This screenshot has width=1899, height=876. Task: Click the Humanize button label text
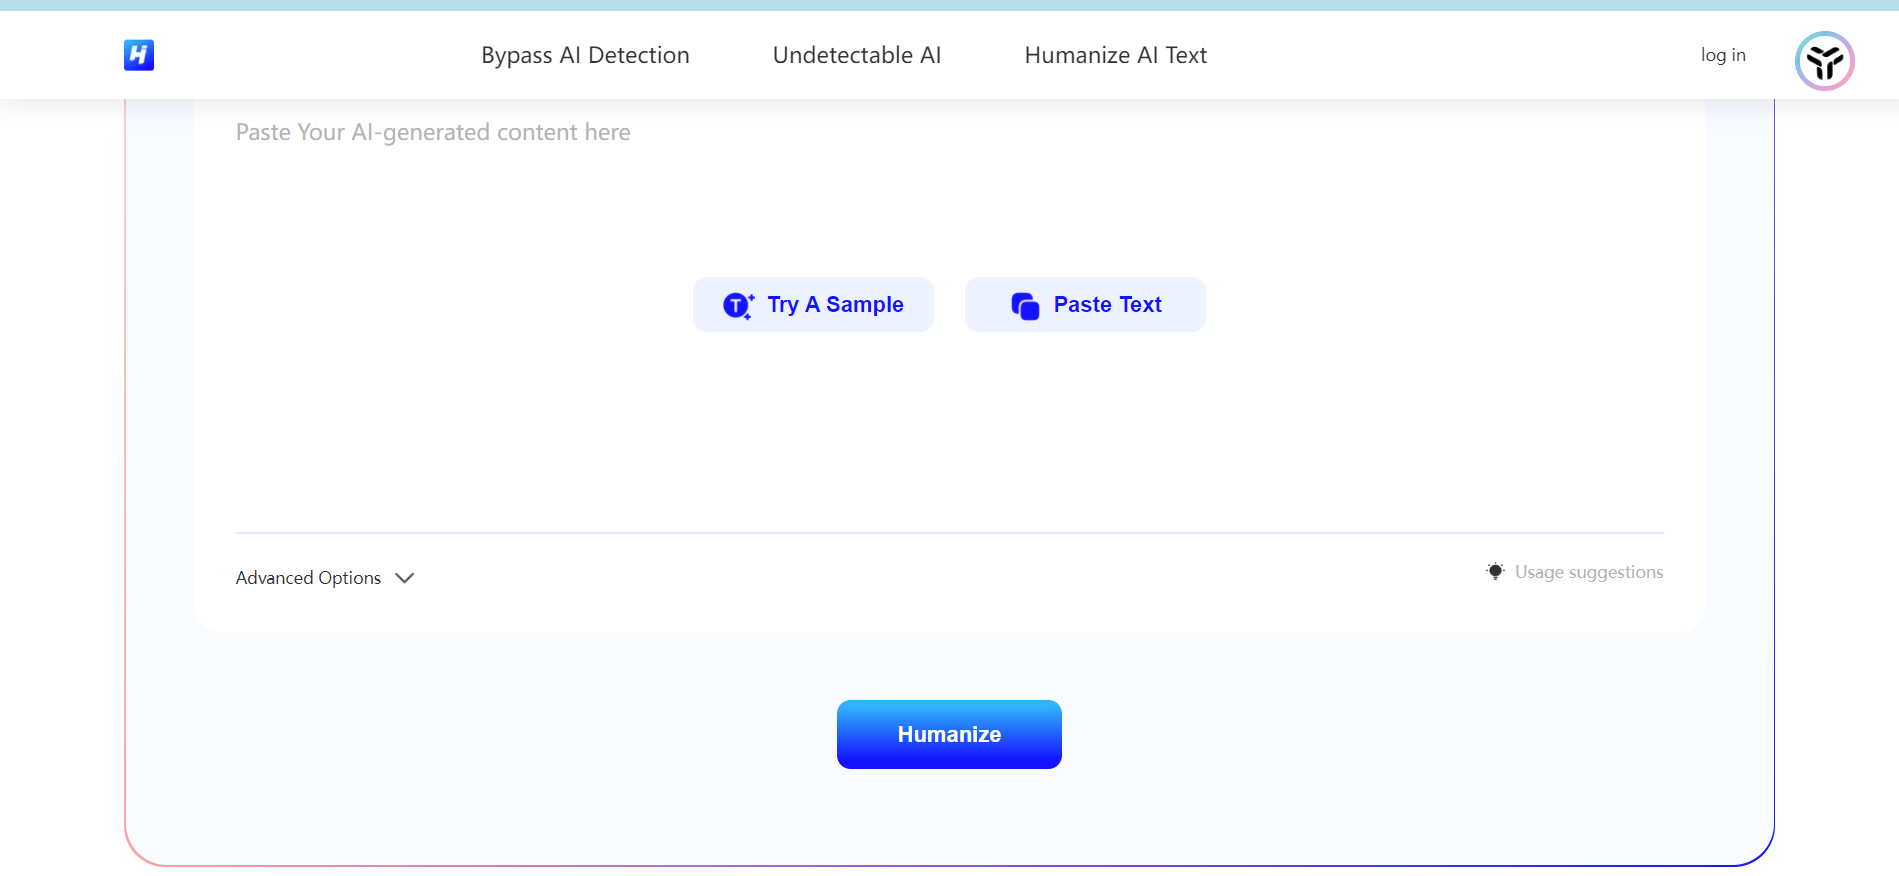[949, 734]
